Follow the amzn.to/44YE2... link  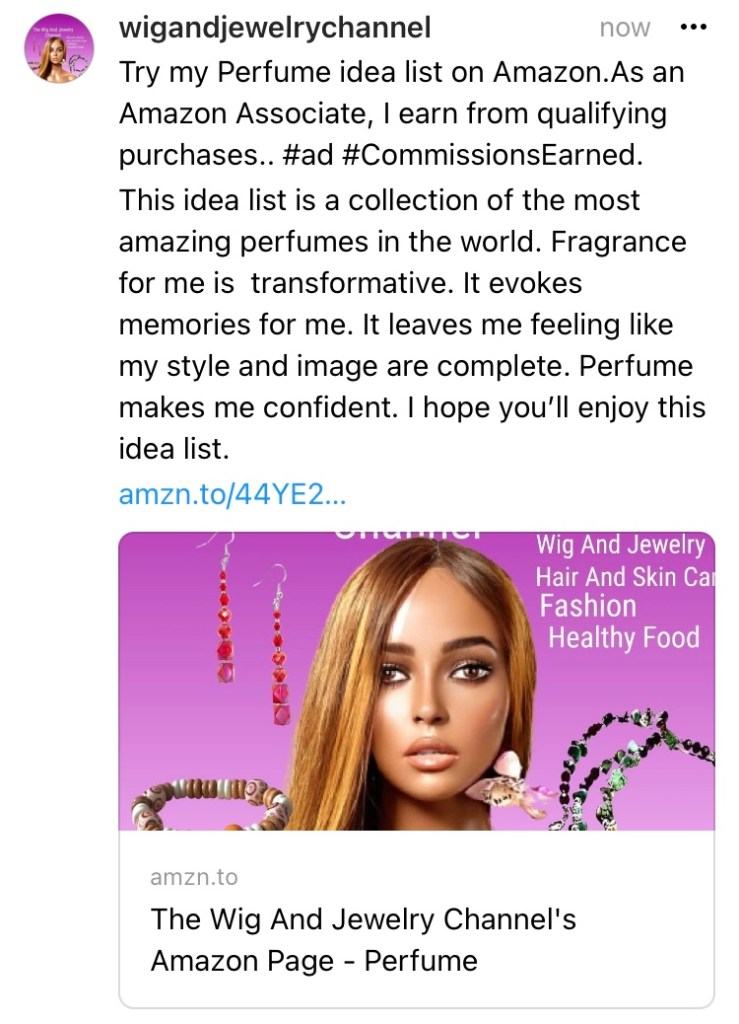233,494
